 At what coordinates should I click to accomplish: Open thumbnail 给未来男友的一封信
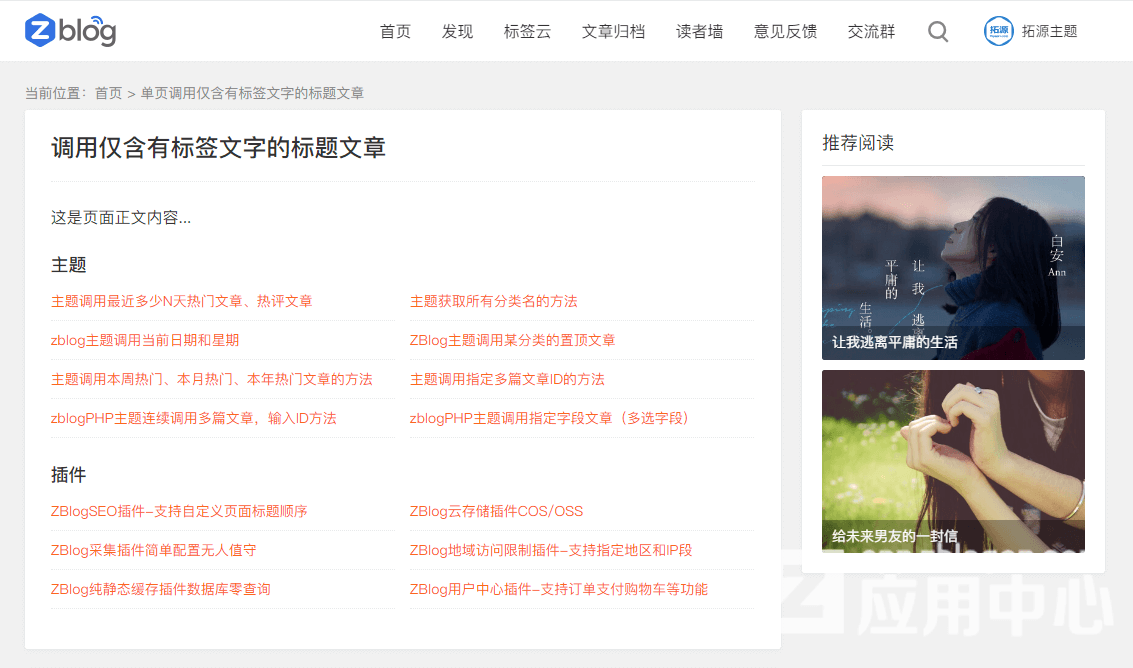click(953, 461)
